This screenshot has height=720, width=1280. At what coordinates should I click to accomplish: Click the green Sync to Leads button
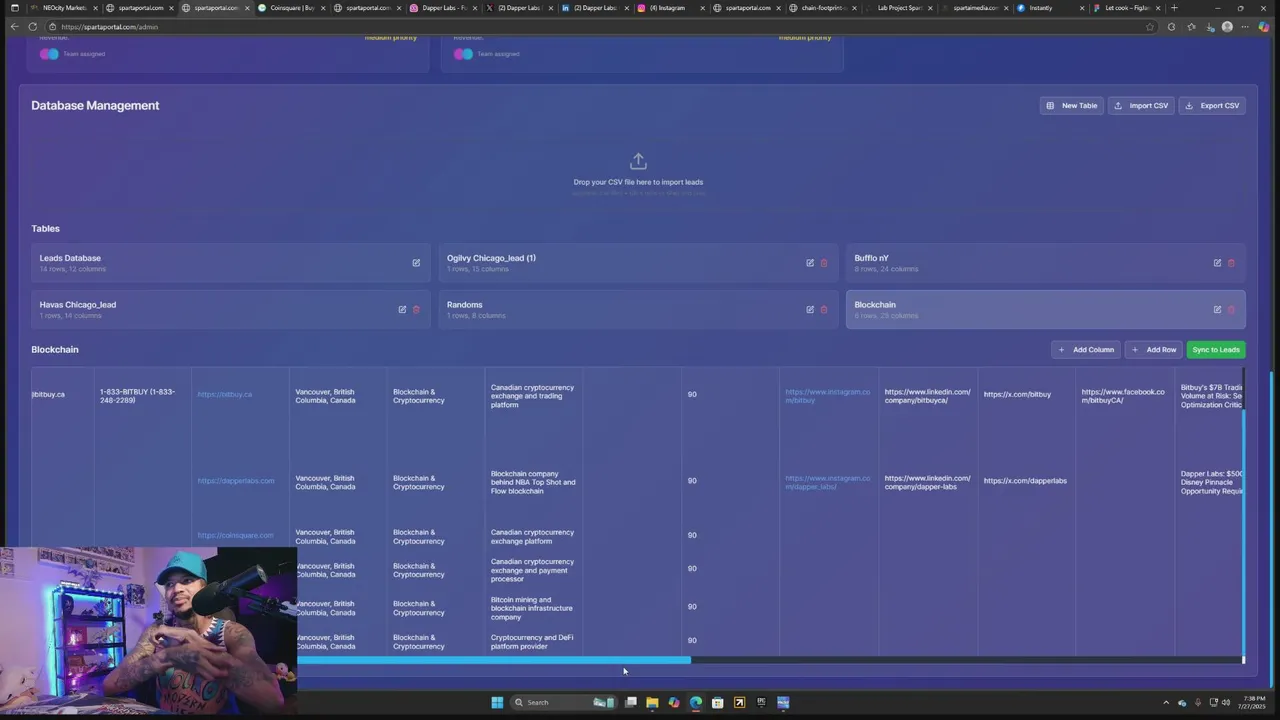coord(1216,350)
